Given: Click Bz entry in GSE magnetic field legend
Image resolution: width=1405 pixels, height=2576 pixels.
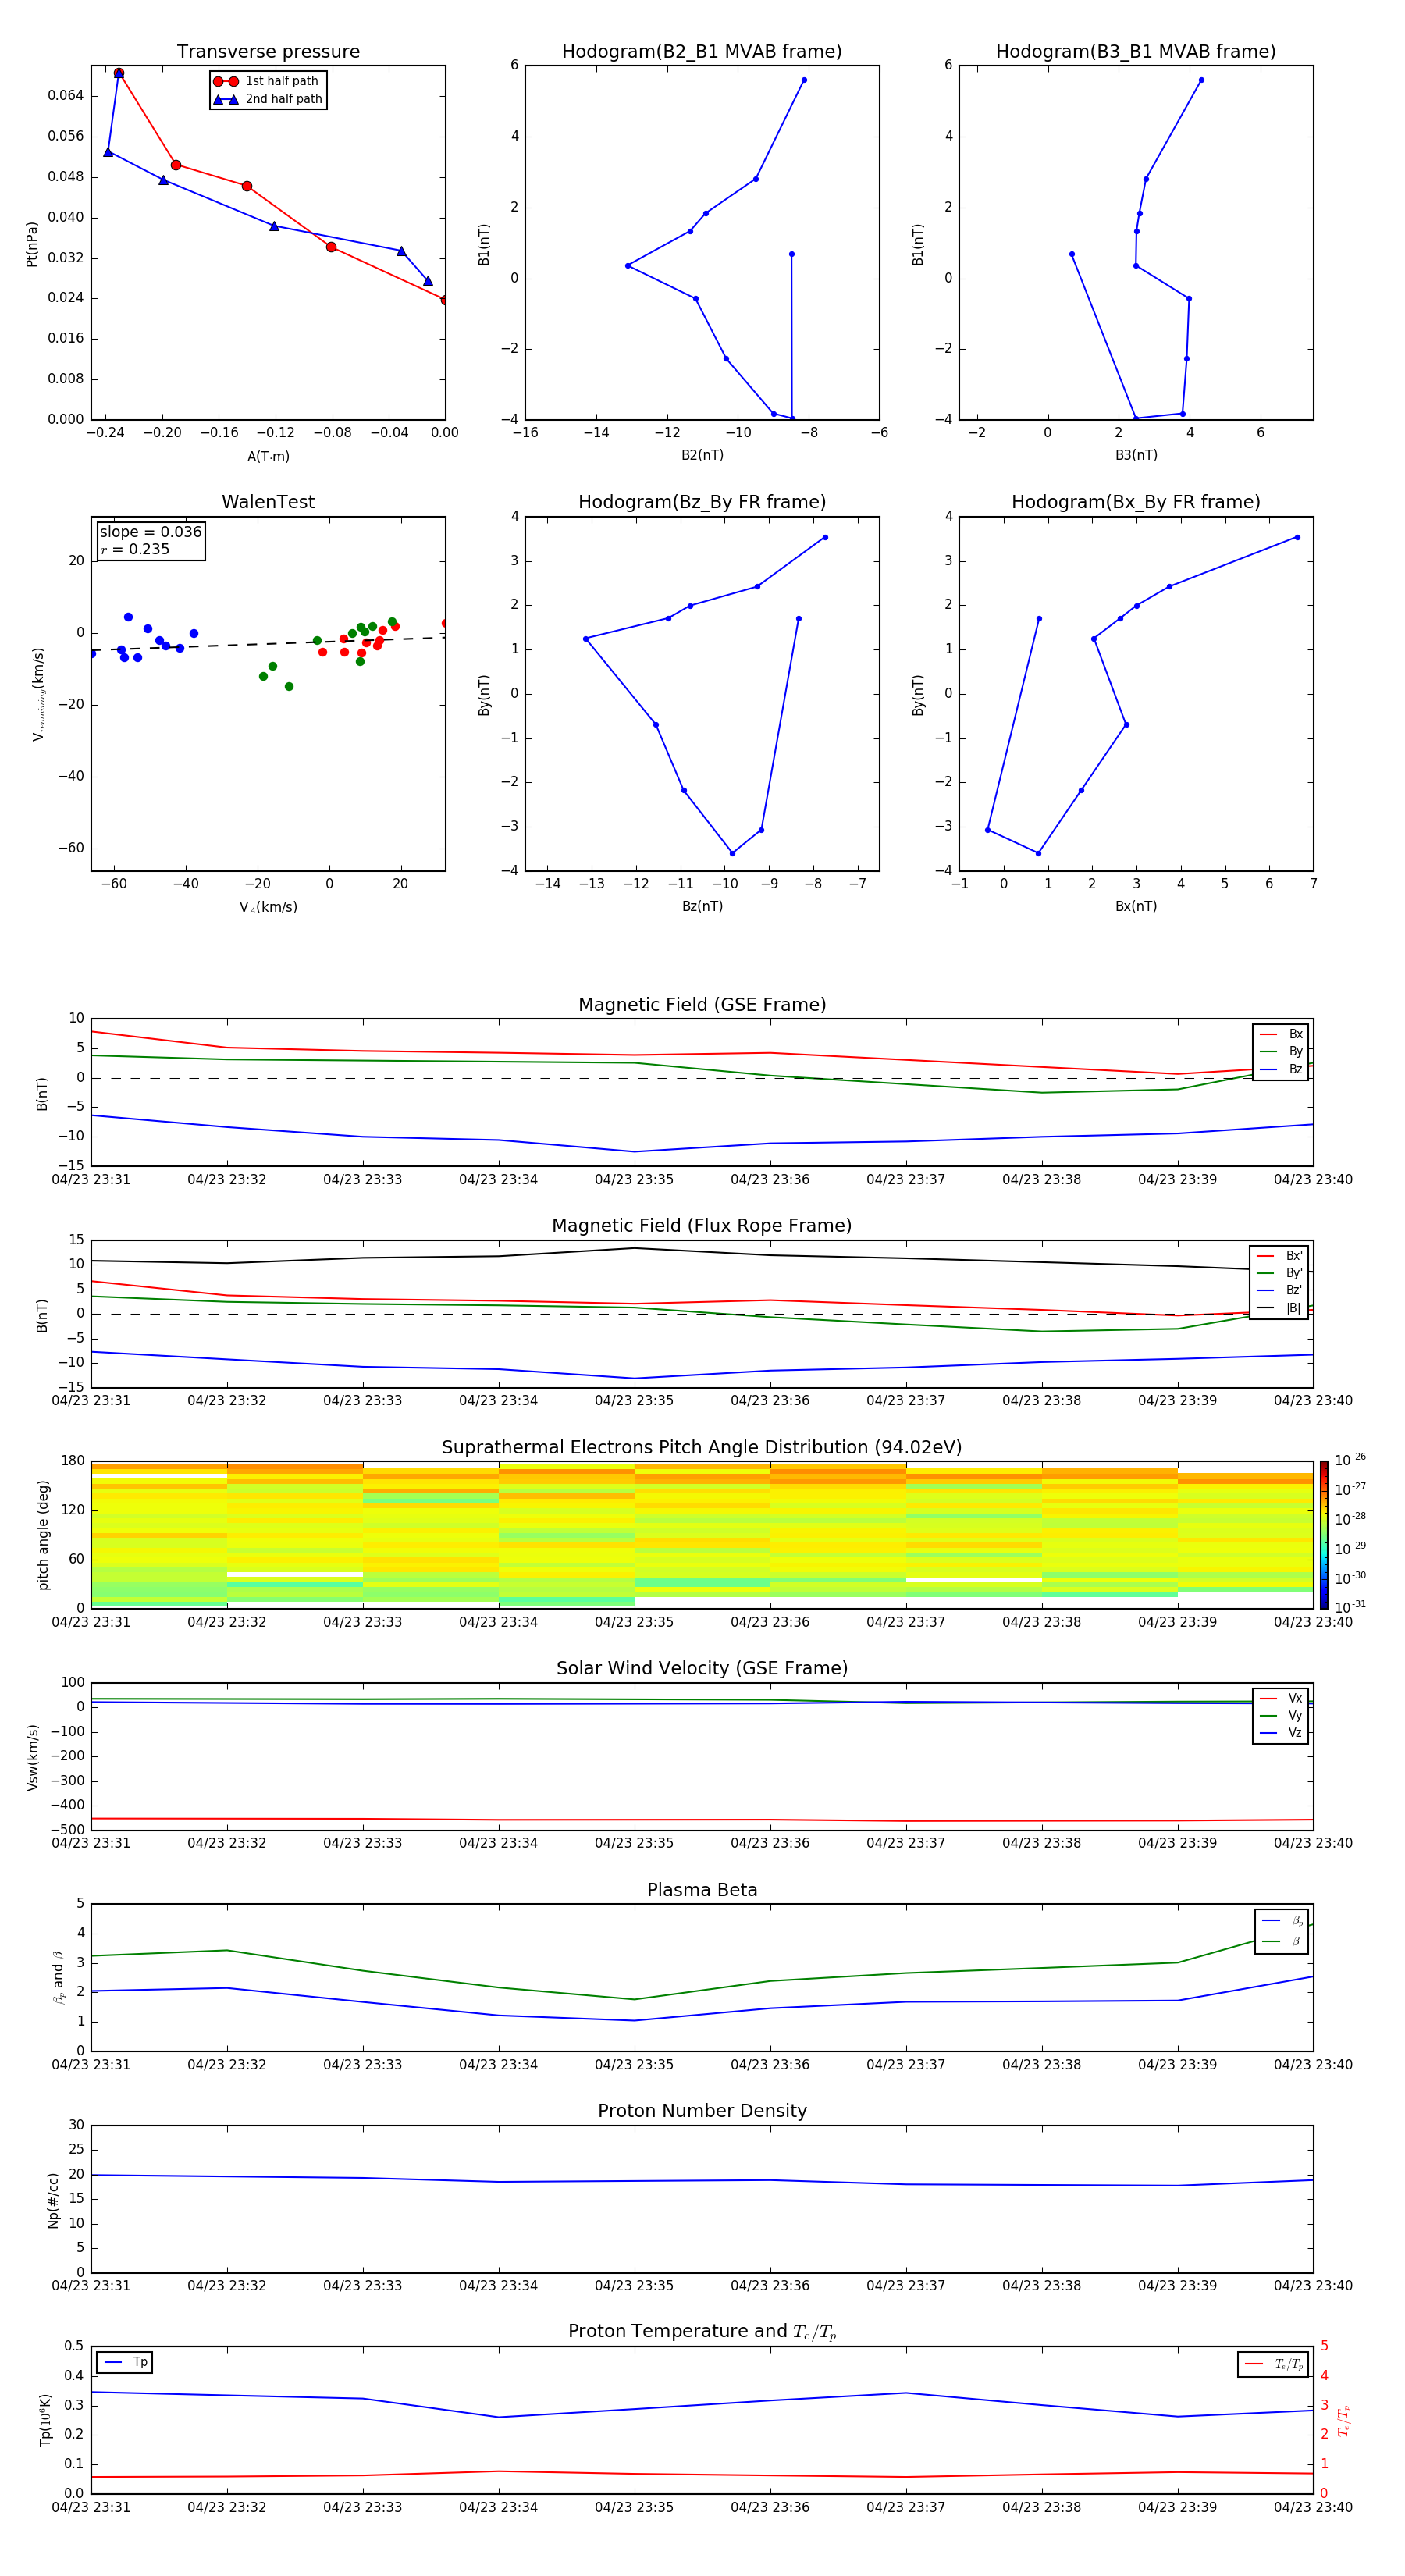Looking at the screenshot, I should [1281, 1070].
